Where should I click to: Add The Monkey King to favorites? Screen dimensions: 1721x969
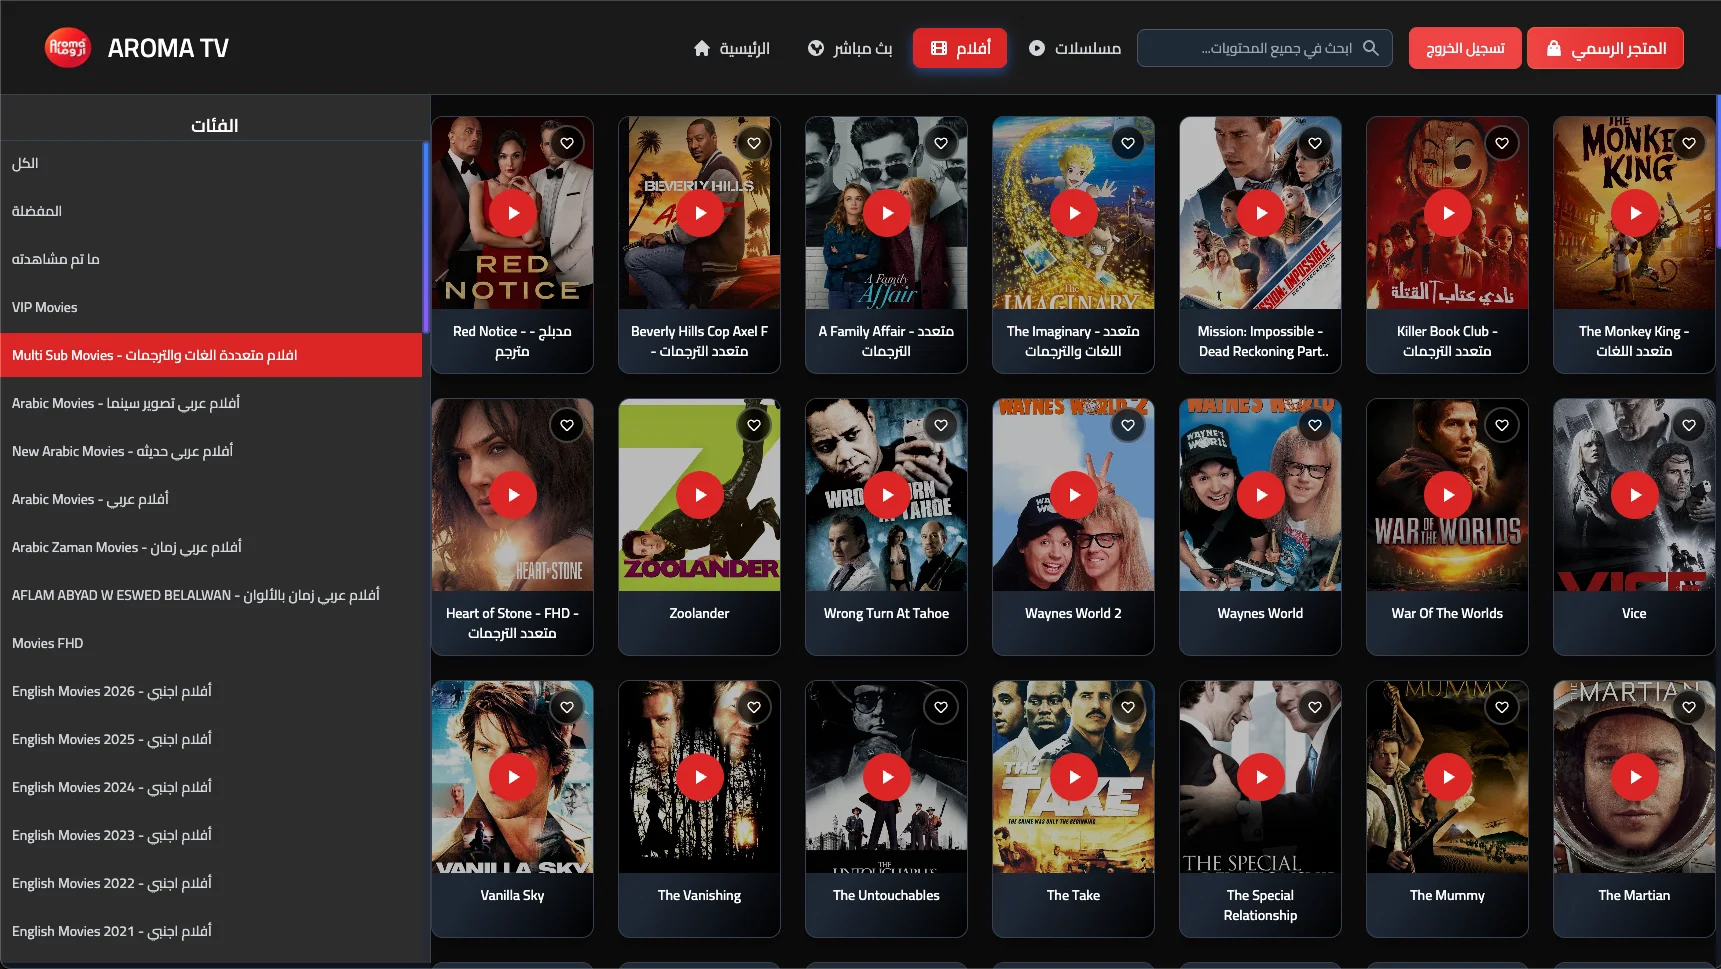[1689, 143]
